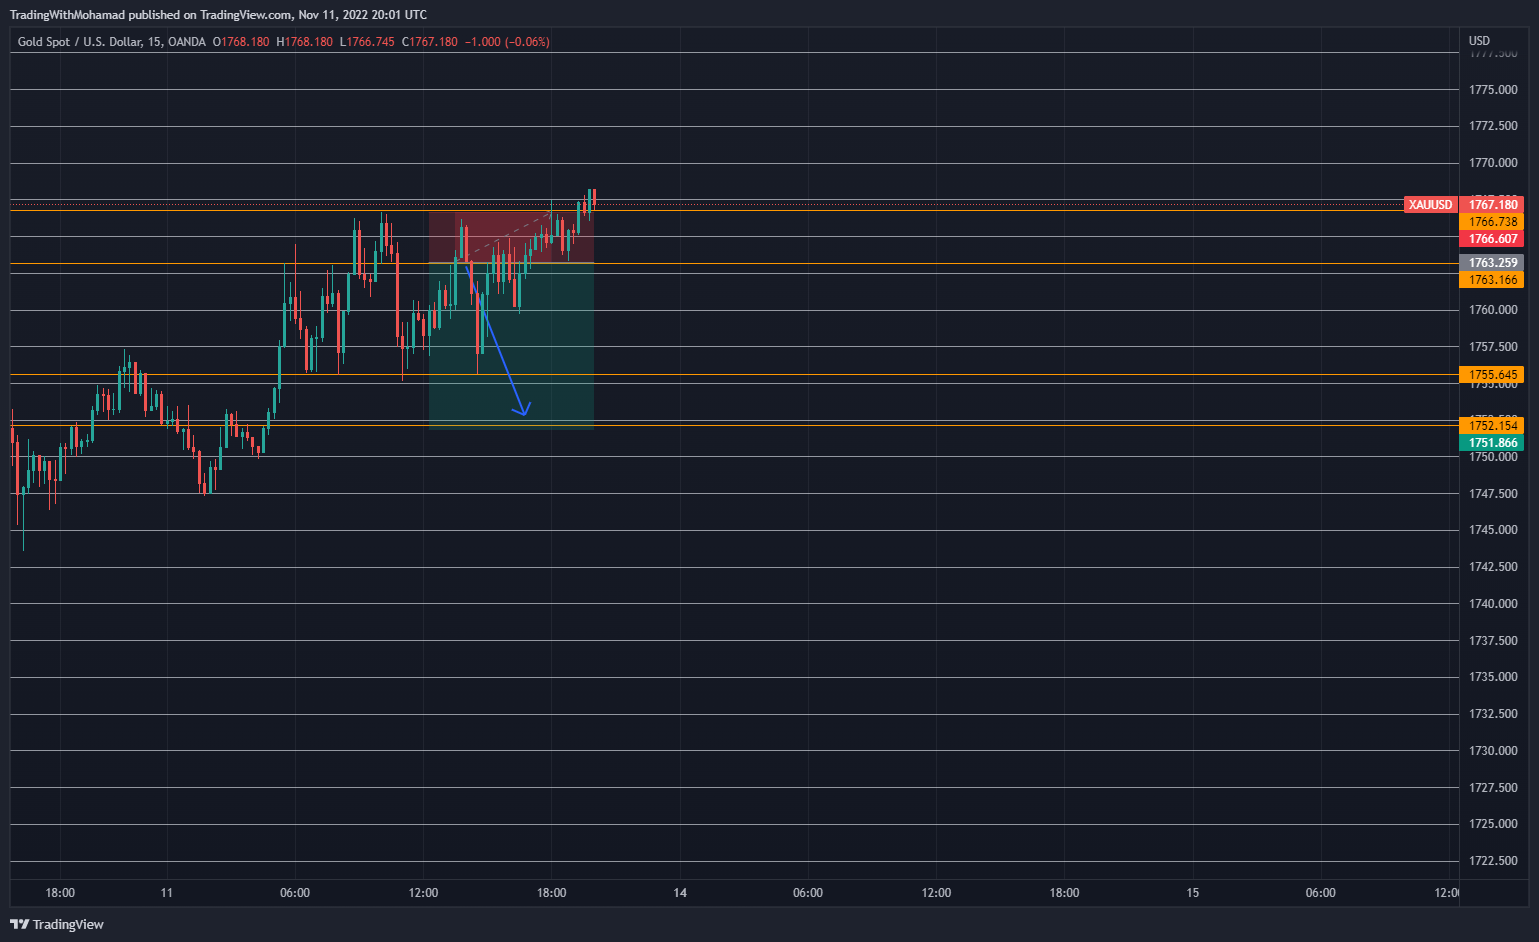Click the 18:00 time label just before date 14
The width and height of the screenshot is (1539, 942).
[551, 893]
